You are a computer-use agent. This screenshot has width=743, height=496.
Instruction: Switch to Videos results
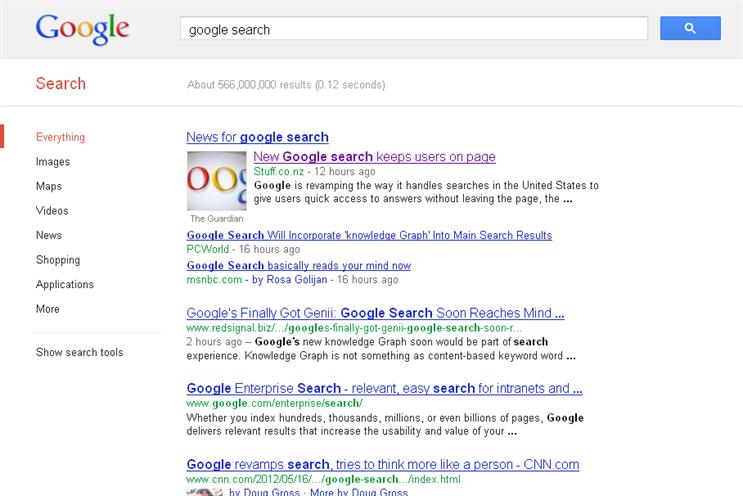tap(52, 211)
